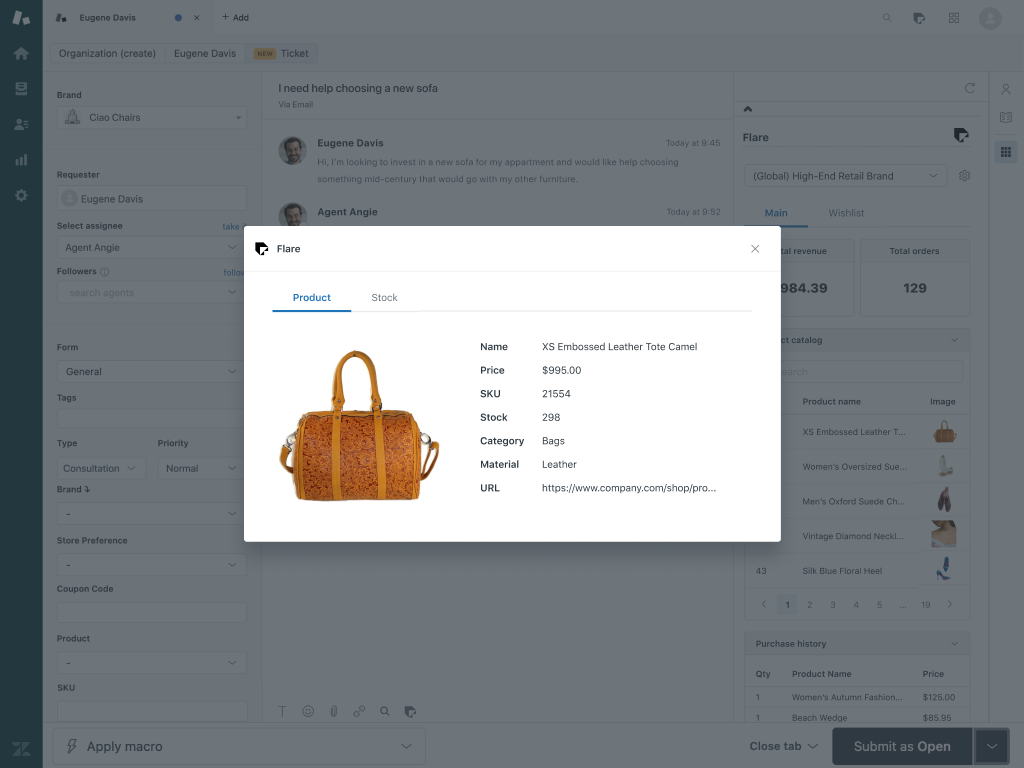Screen dimensions: 1024x768
Task: Open Views icon in sidebar
Action: 21,89
